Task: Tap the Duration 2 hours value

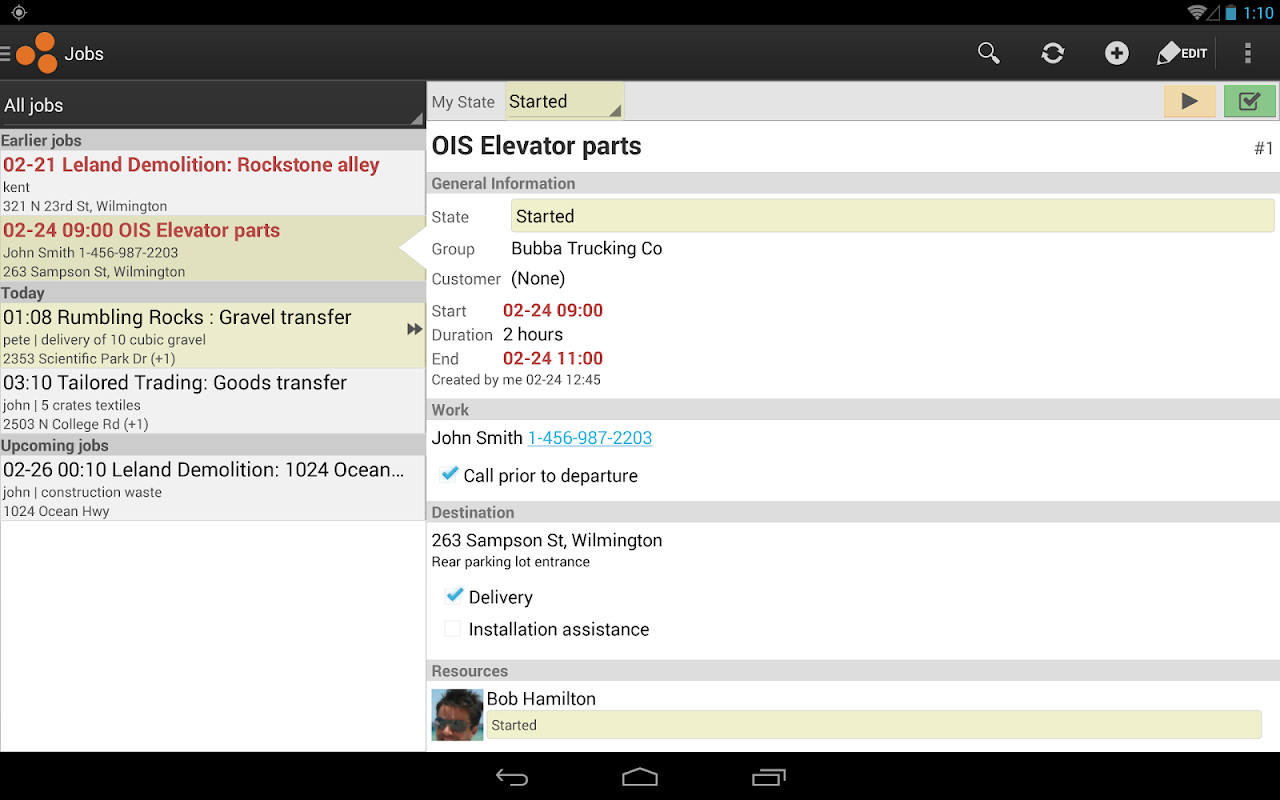Action: [x=533, y=334]
